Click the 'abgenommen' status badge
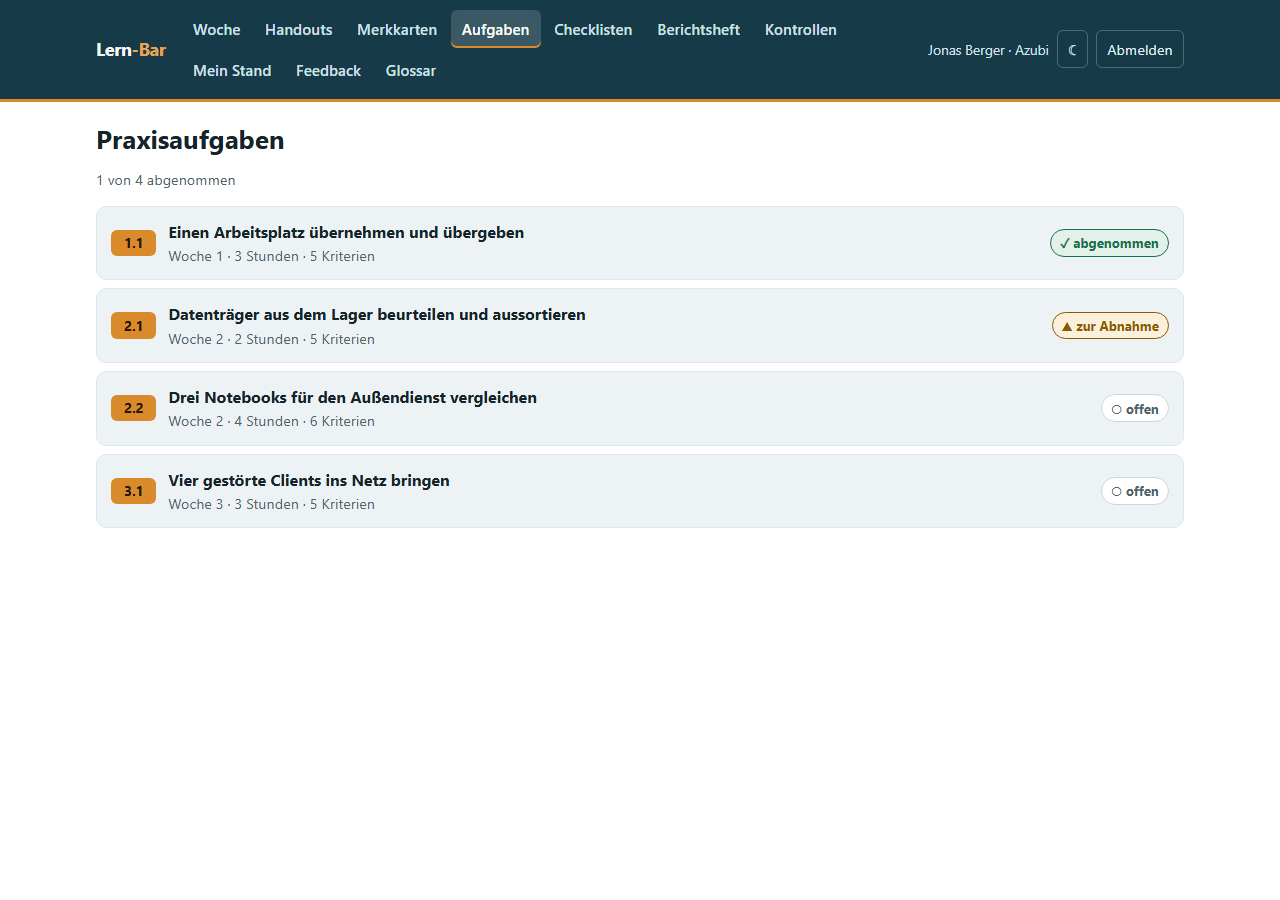 1109,243
